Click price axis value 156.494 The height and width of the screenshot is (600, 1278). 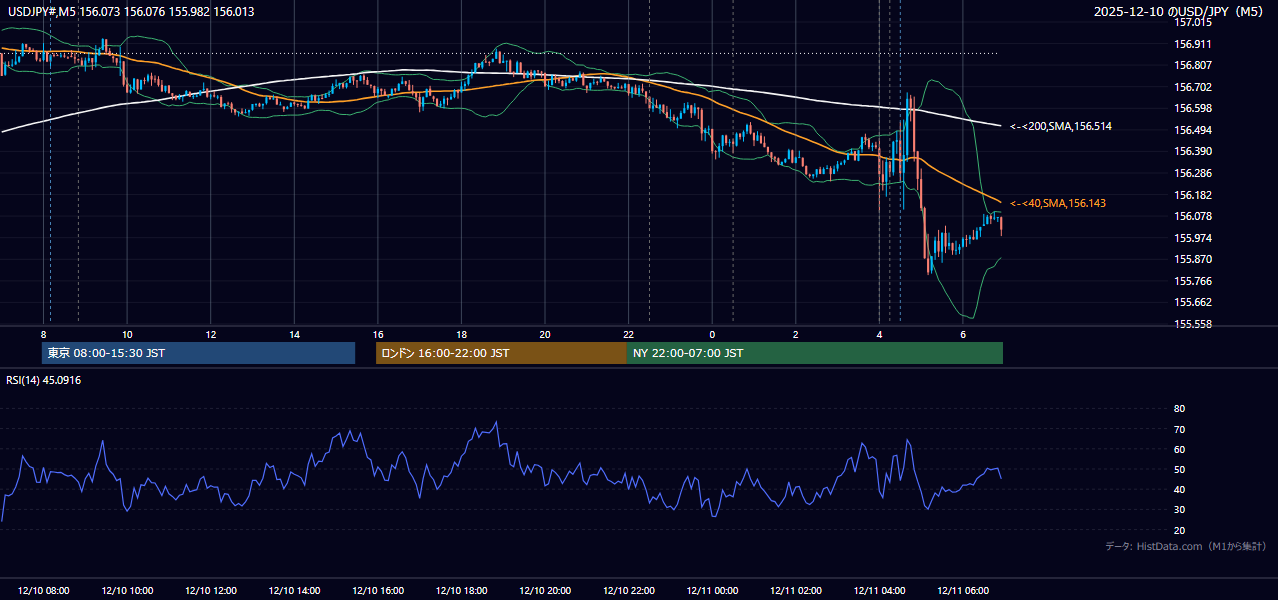[1193, 130]
